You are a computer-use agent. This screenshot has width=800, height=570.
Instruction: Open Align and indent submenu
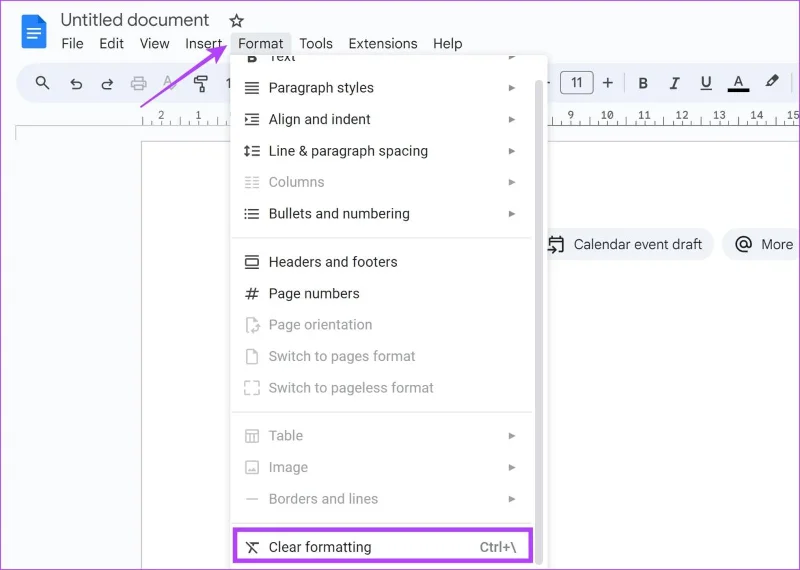(x=381, y=119)
